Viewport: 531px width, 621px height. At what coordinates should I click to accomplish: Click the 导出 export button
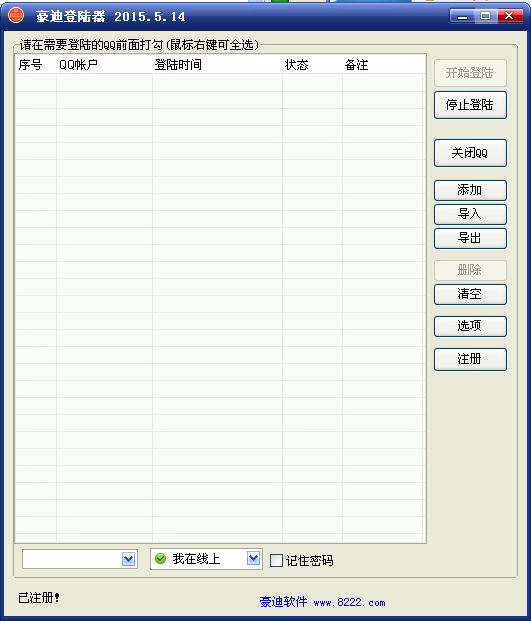tap(470, 238)
